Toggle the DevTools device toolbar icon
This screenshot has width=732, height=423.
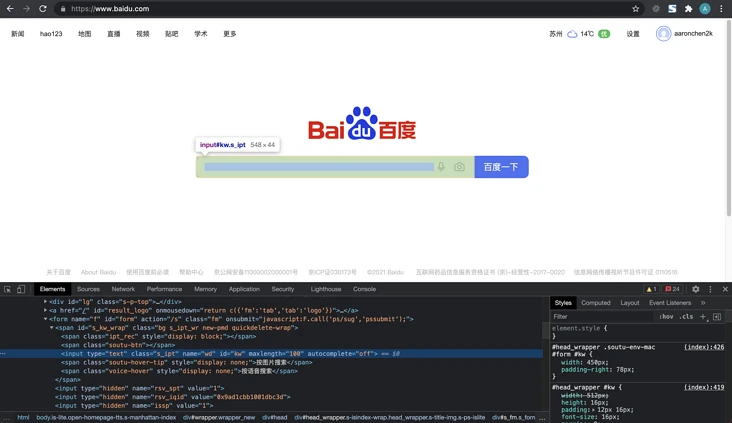[x=21, y=289]
